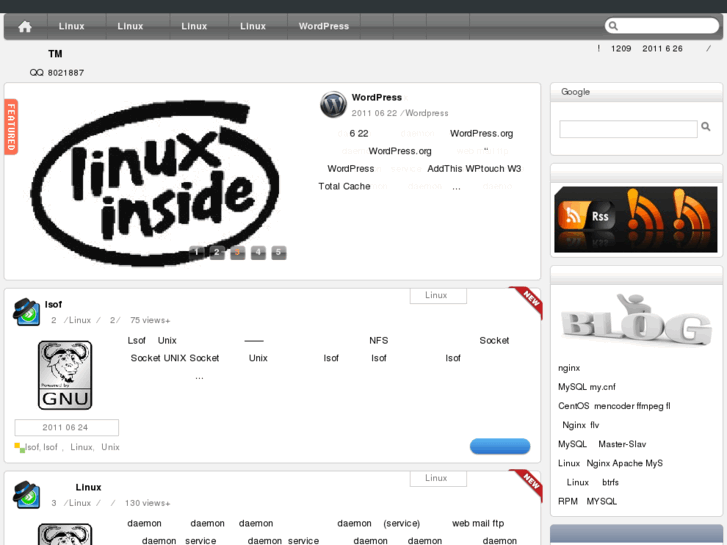The height and width of the screenshot is (545, 727).
Task: Go to the home page icon
Action: pyautogui.click(x=25, y=26)
